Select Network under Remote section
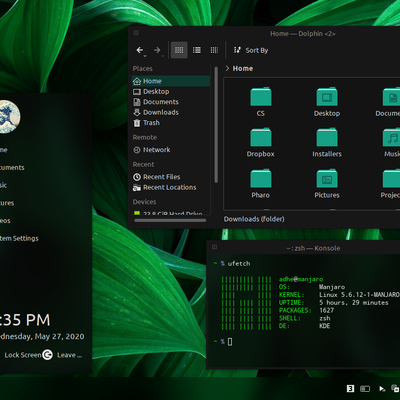400x400 pixels. (x=171, y=150)
